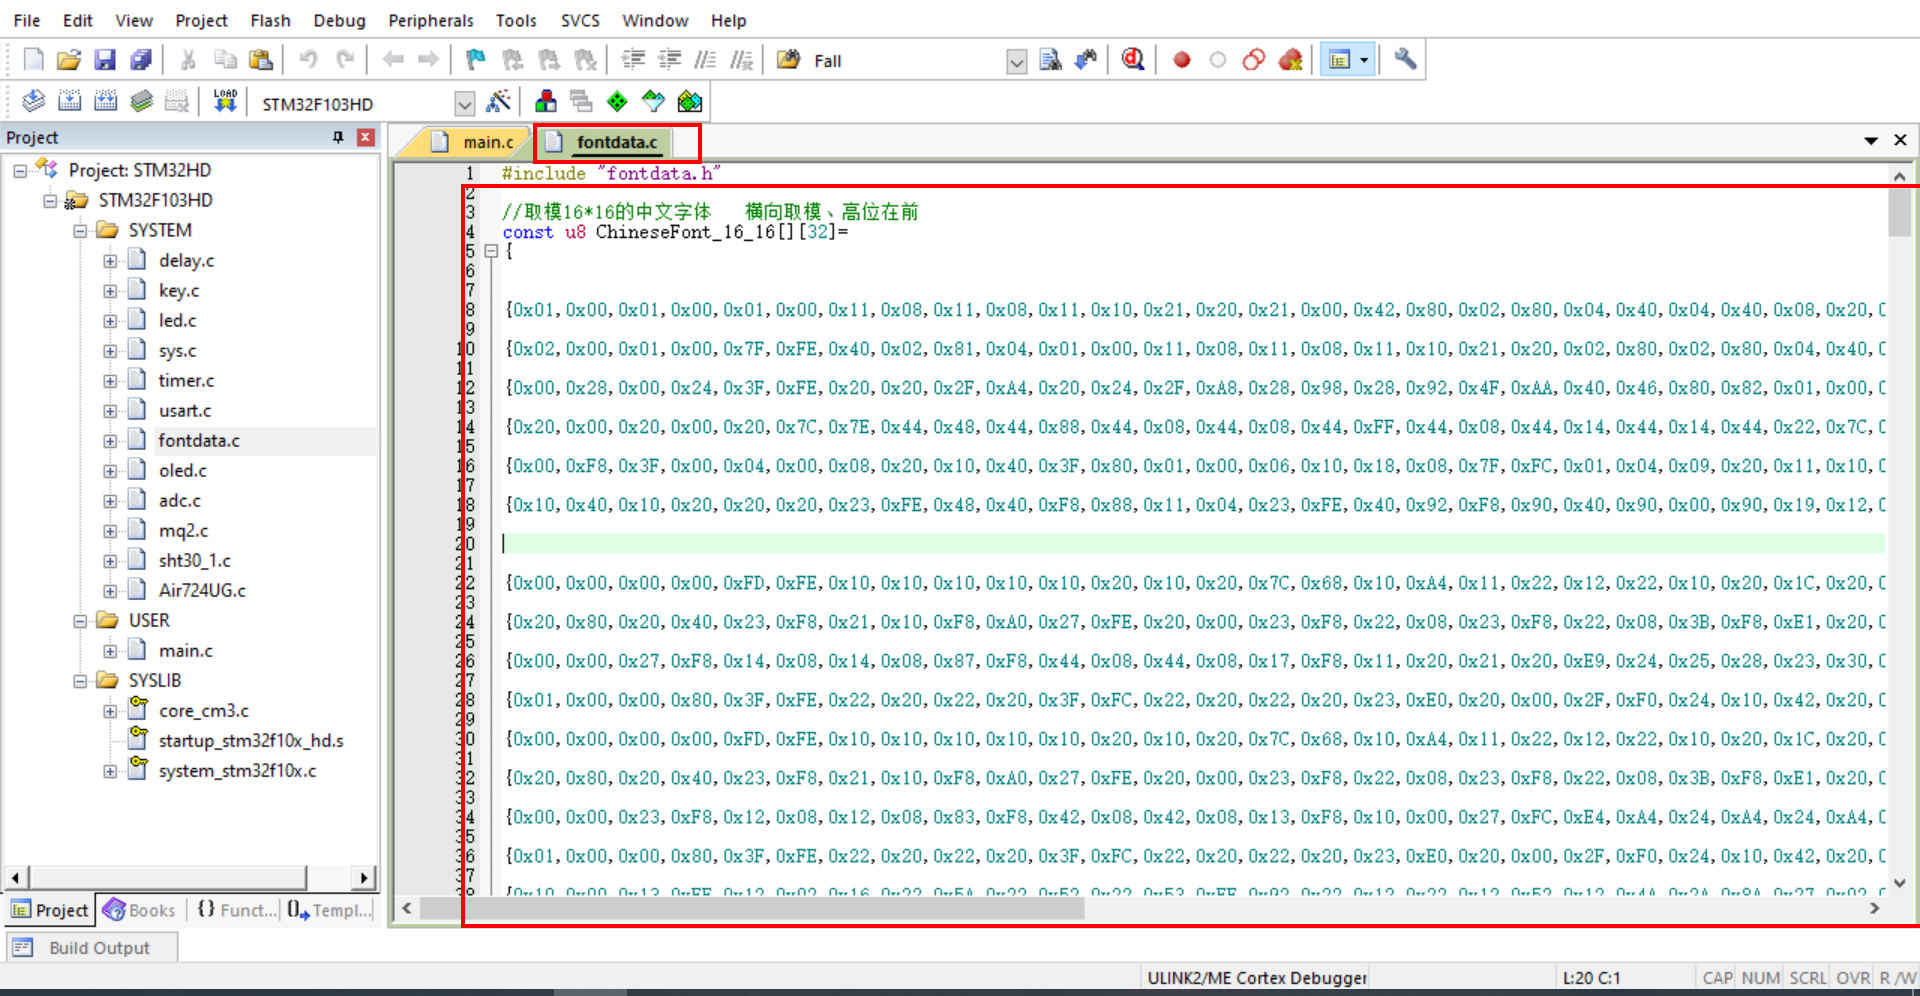The height and width of the screenshot is (996, 1920).
Task: Click the Save icon
Action: [105, 60]
